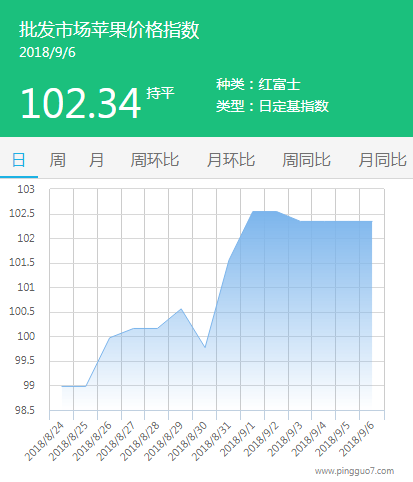The width and height of the screenshot is (413, 482).
Task: Click the 2018/9/4 x-axis date label
Action: [x=309, y=439]
